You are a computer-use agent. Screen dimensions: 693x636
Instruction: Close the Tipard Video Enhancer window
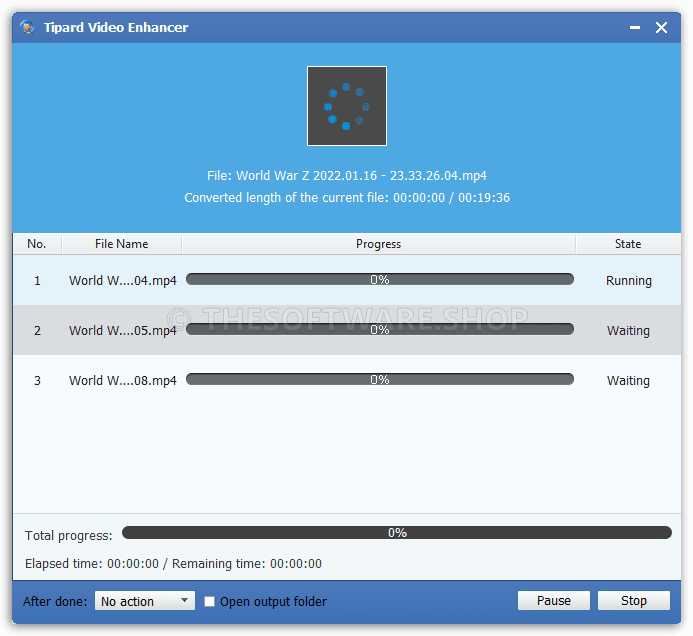pos(661,27)
